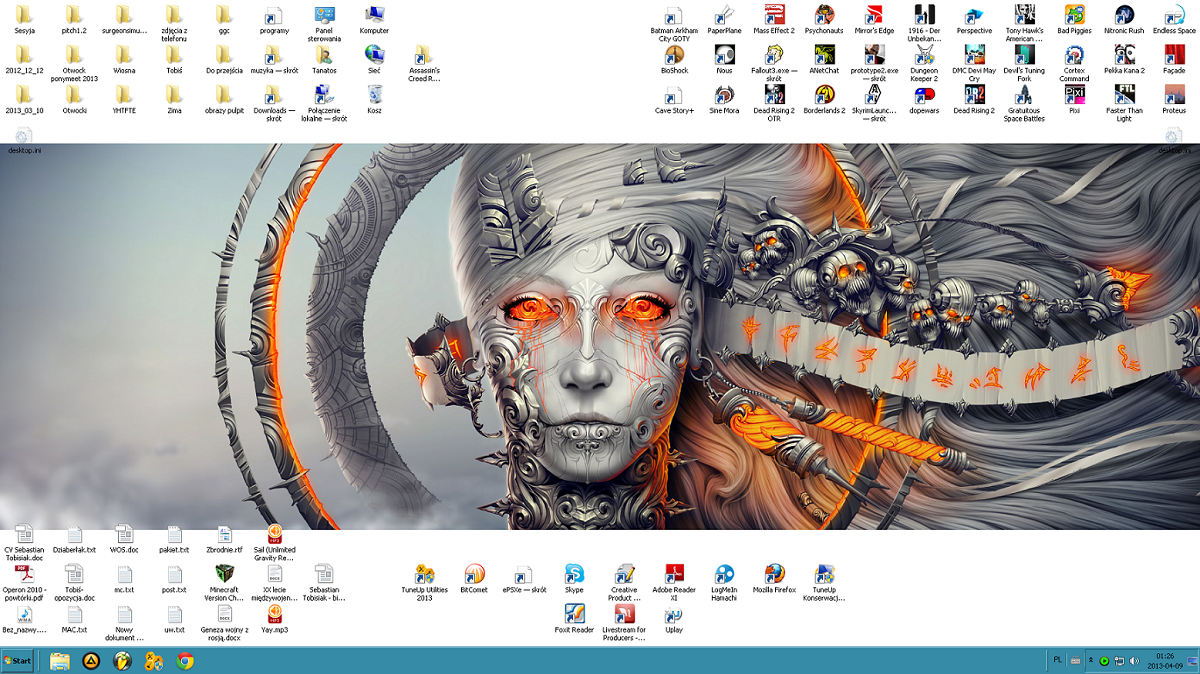The height and width of the screenshot is (674, 1200).
Task: Click the PL language indicator
Action: (1058, 660)
